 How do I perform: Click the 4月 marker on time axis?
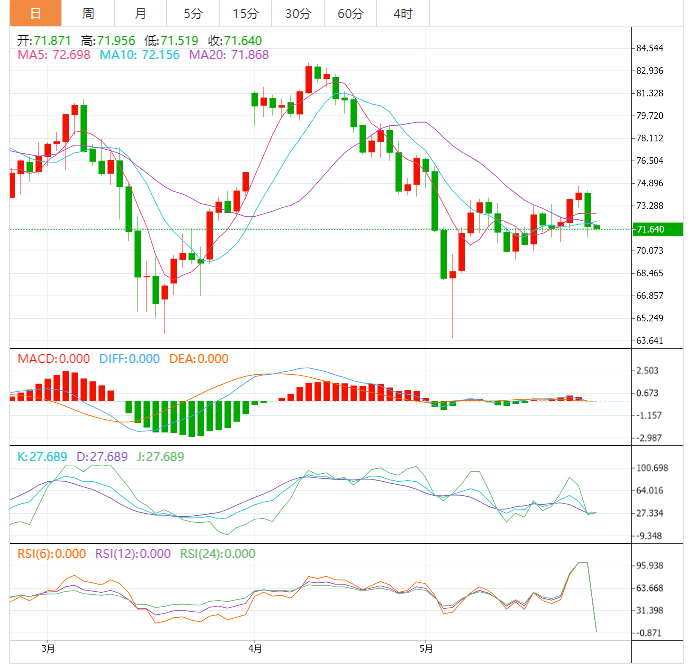coord(255,647)
